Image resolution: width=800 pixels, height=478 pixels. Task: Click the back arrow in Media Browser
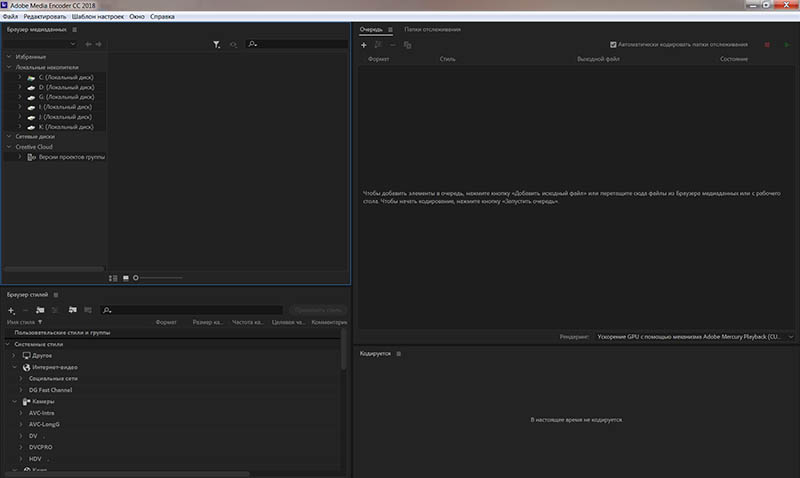[88, 44]
